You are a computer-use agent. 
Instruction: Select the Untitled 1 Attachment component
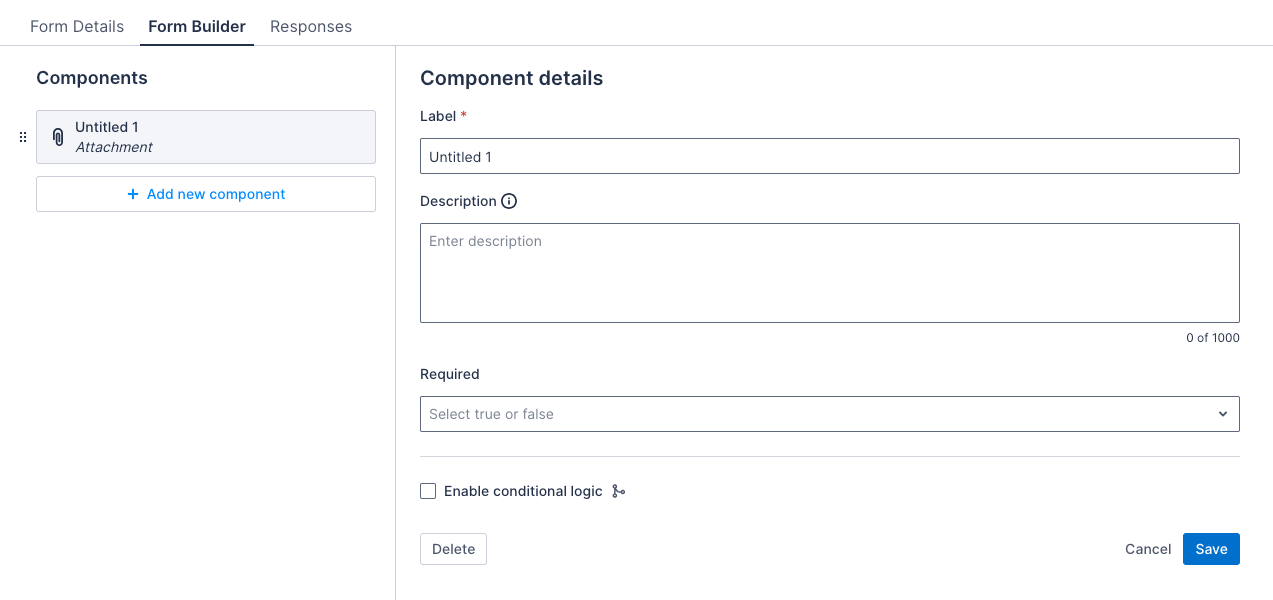tap(205, 136)
